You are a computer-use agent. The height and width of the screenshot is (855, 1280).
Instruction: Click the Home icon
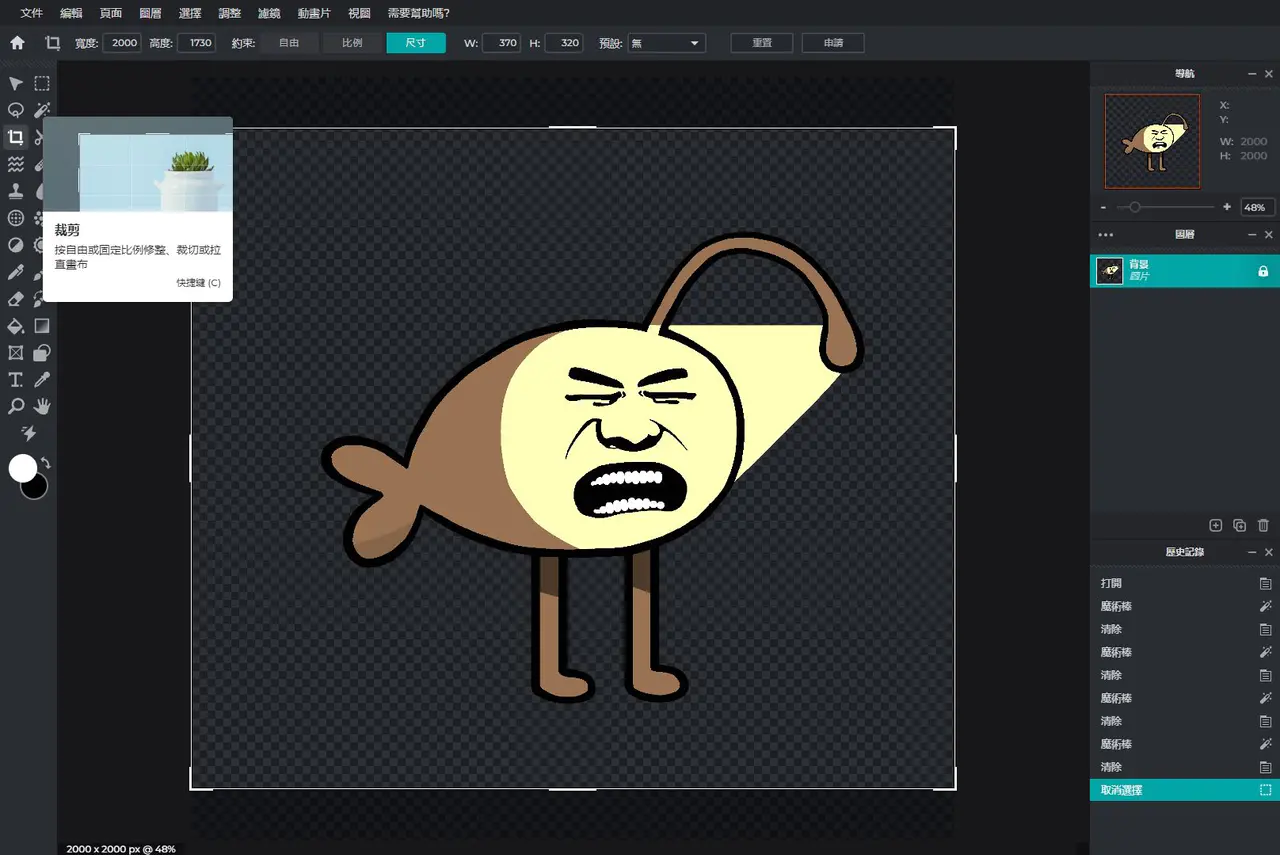click(x=17, y=43)
